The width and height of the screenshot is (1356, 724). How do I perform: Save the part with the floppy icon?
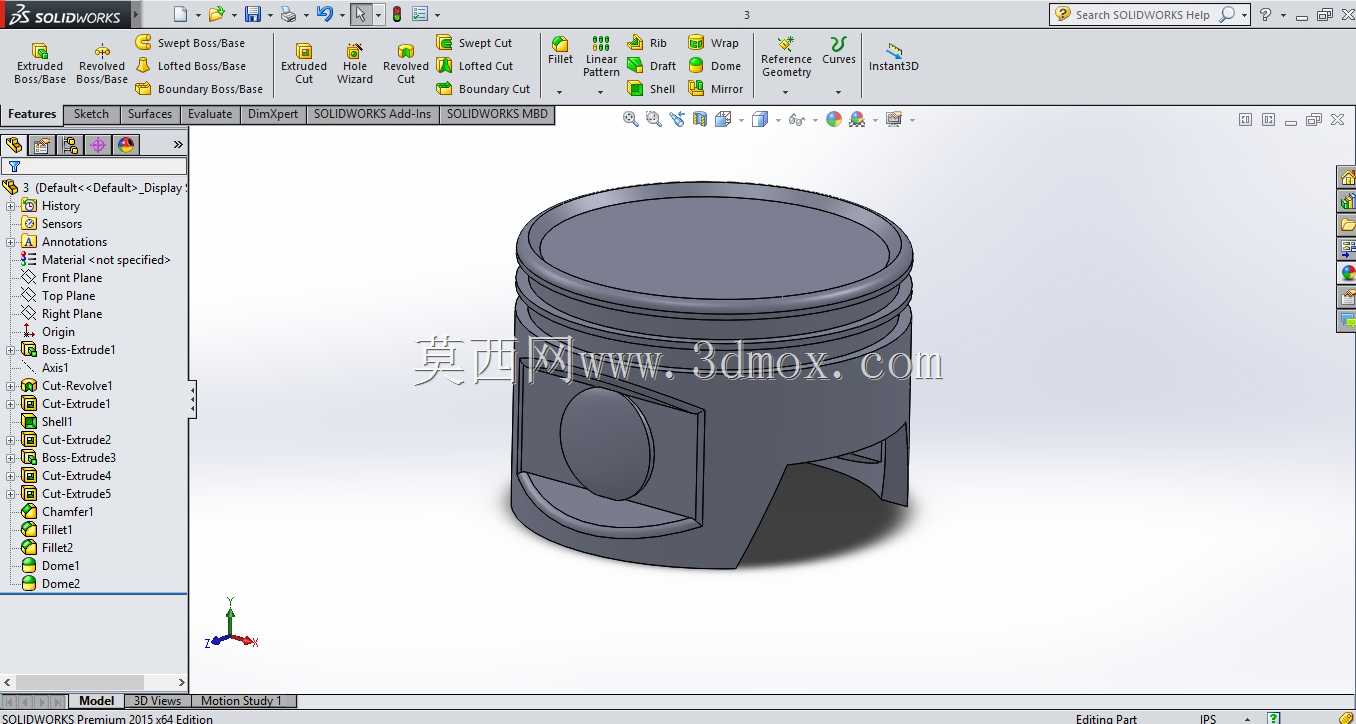253,14
